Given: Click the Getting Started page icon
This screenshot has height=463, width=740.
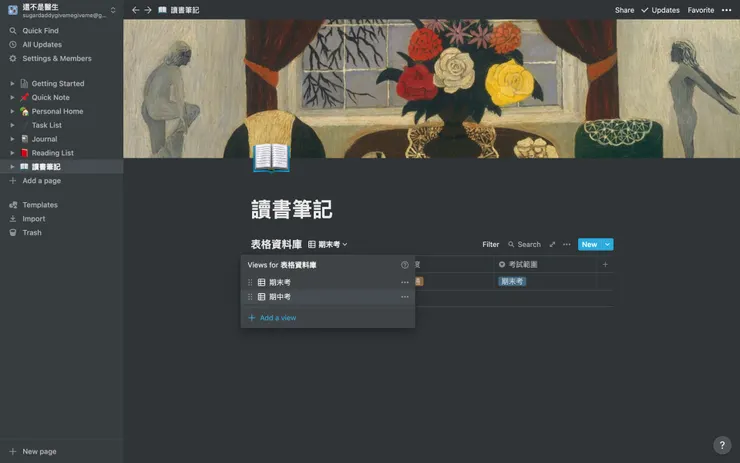Looking at the screenshot, I should pyautogui.click(x=24, y=84).
